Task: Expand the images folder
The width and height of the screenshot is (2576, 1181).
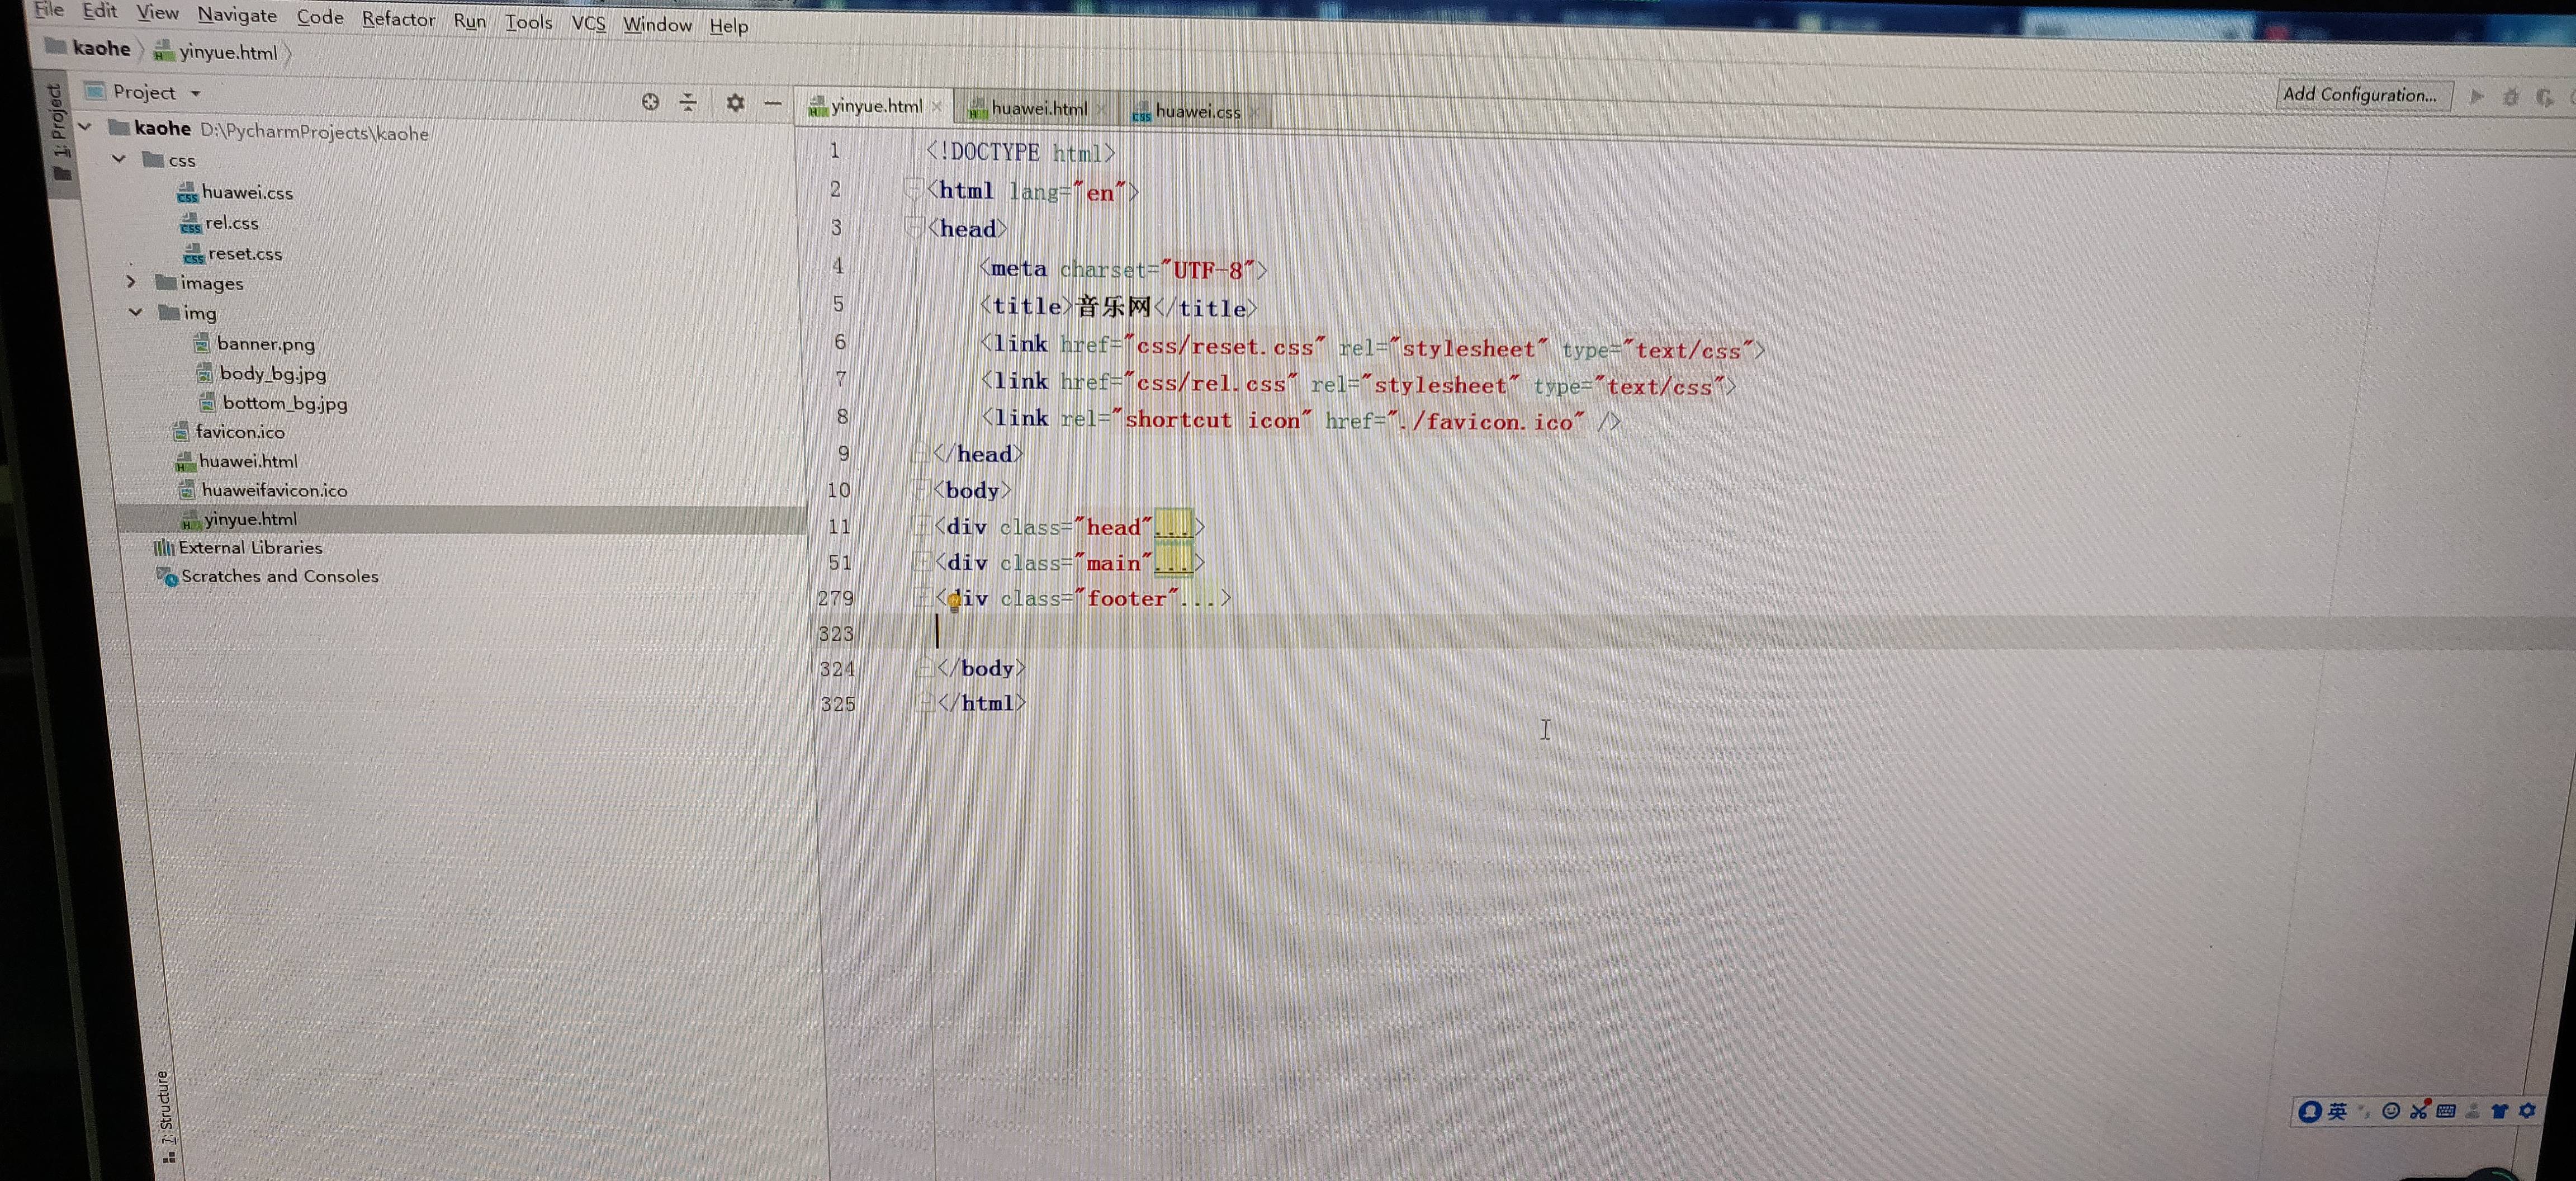Action: tap(131, 282)
